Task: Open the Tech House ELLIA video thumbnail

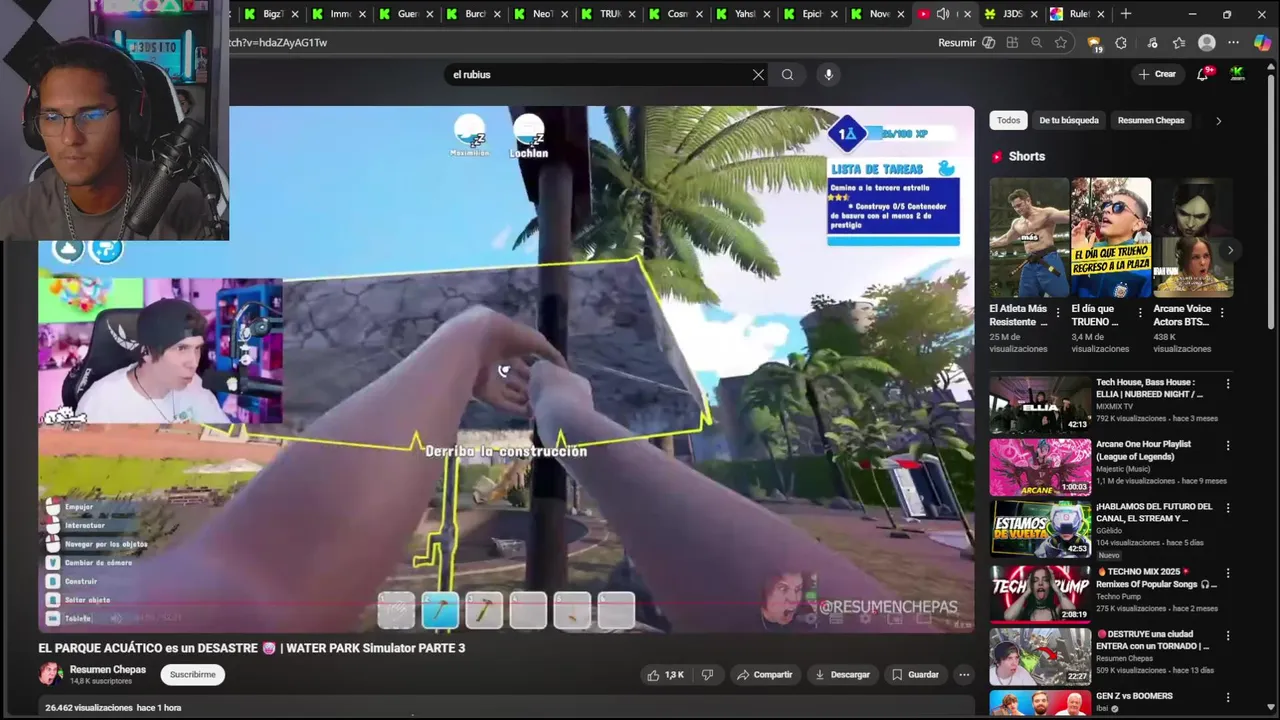Action: tap(1040, 405)
